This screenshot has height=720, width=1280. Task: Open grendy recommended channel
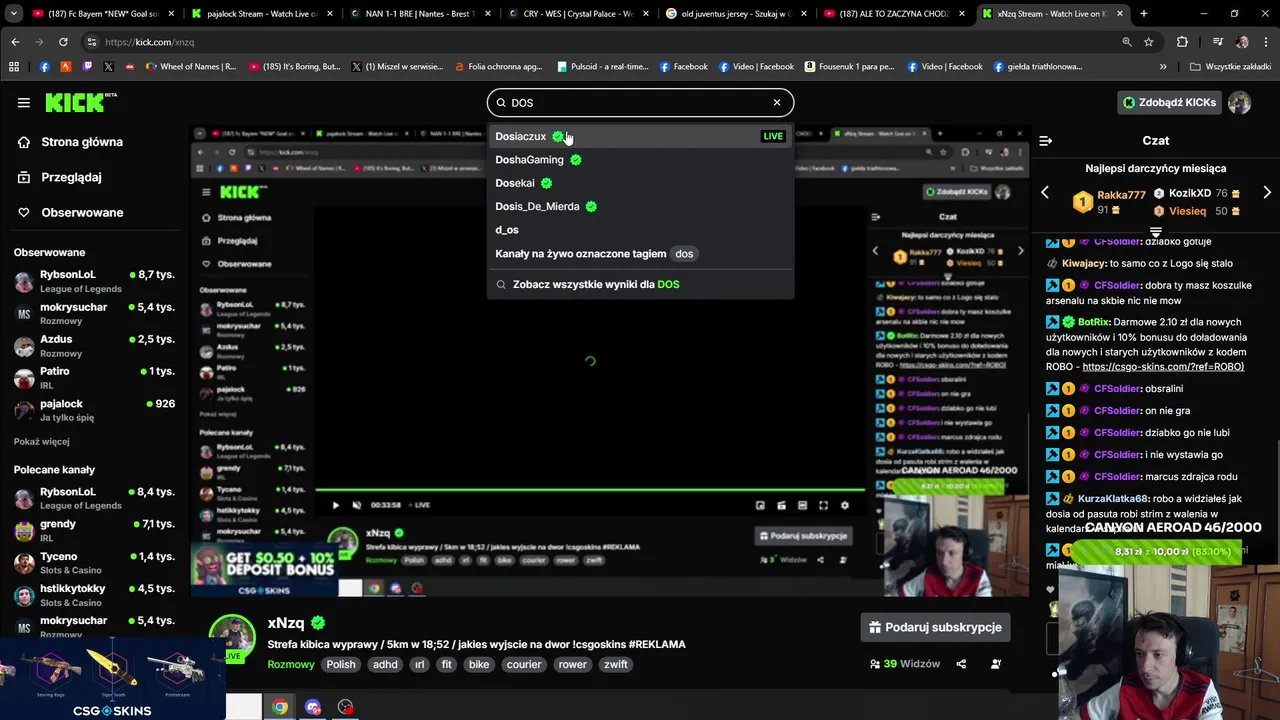pyautogui.click(x=95, y=530)
